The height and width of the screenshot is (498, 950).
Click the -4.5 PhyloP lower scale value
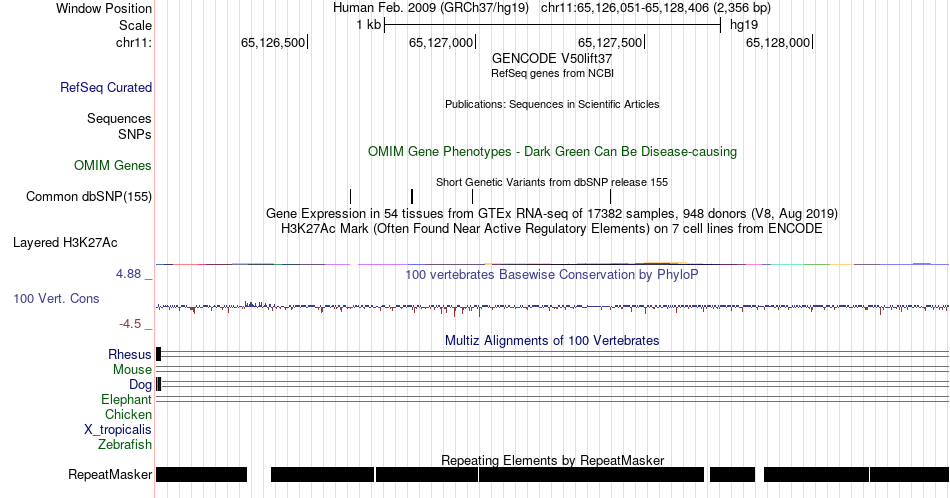[x=130, y=324]
